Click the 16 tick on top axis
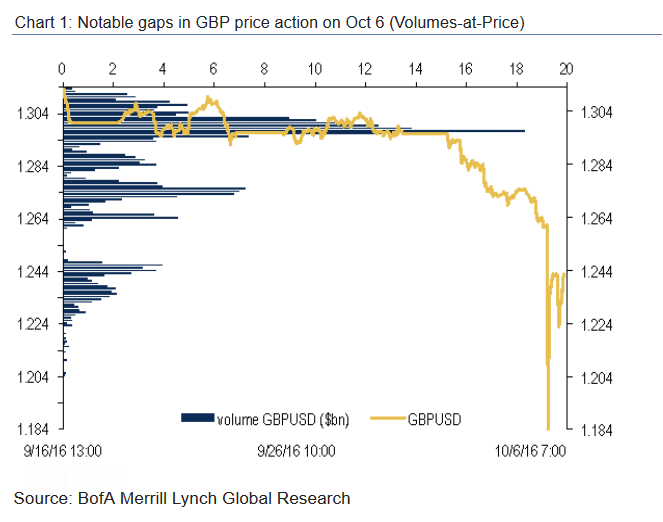Image resolution: width=663 pixels, height=522 pixels. tap(465, 70)
